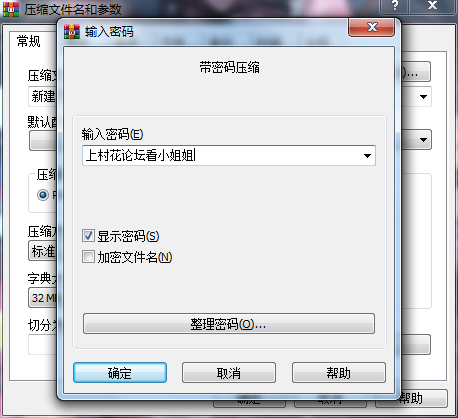
Task: Click the question mark help icon in title bar
Action: pos(395,6)
